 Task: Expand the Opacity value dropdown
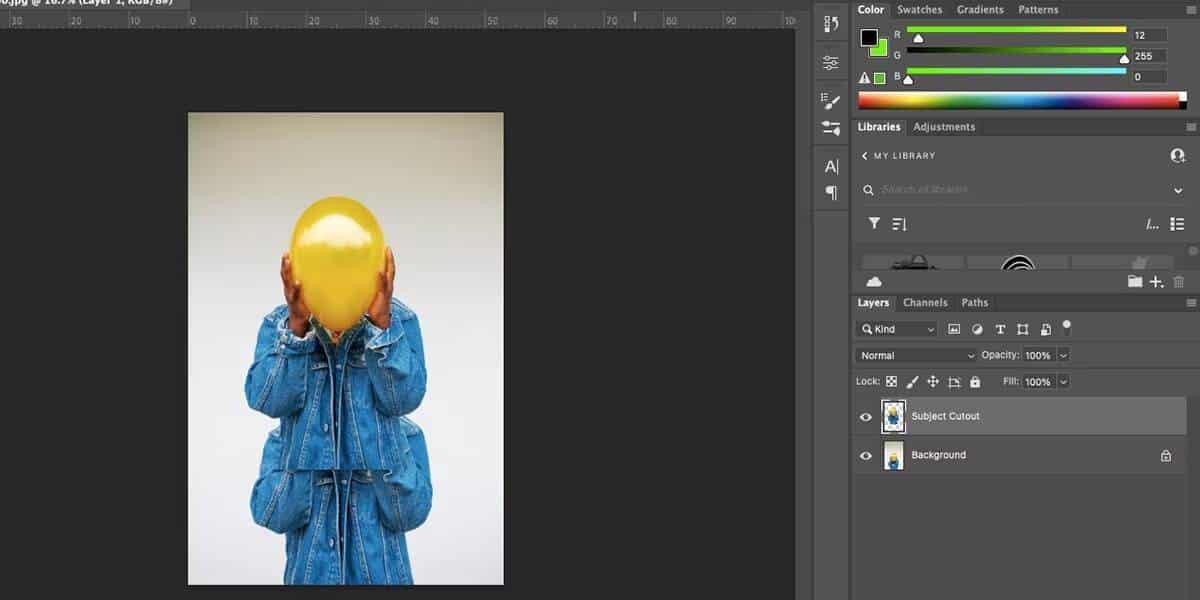1062,355
